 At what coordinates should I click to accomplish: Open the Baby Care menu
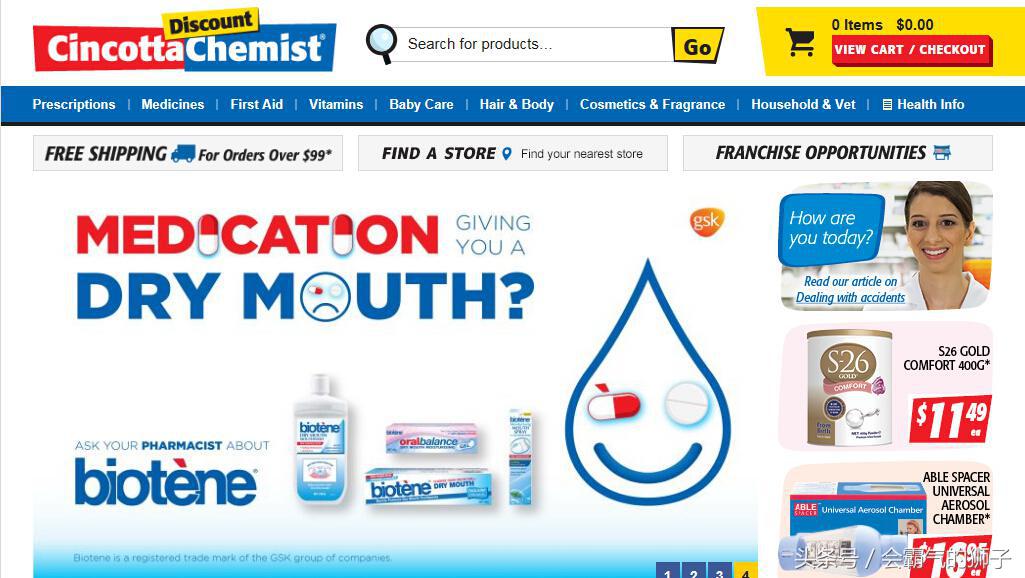[x=421, y=105]
